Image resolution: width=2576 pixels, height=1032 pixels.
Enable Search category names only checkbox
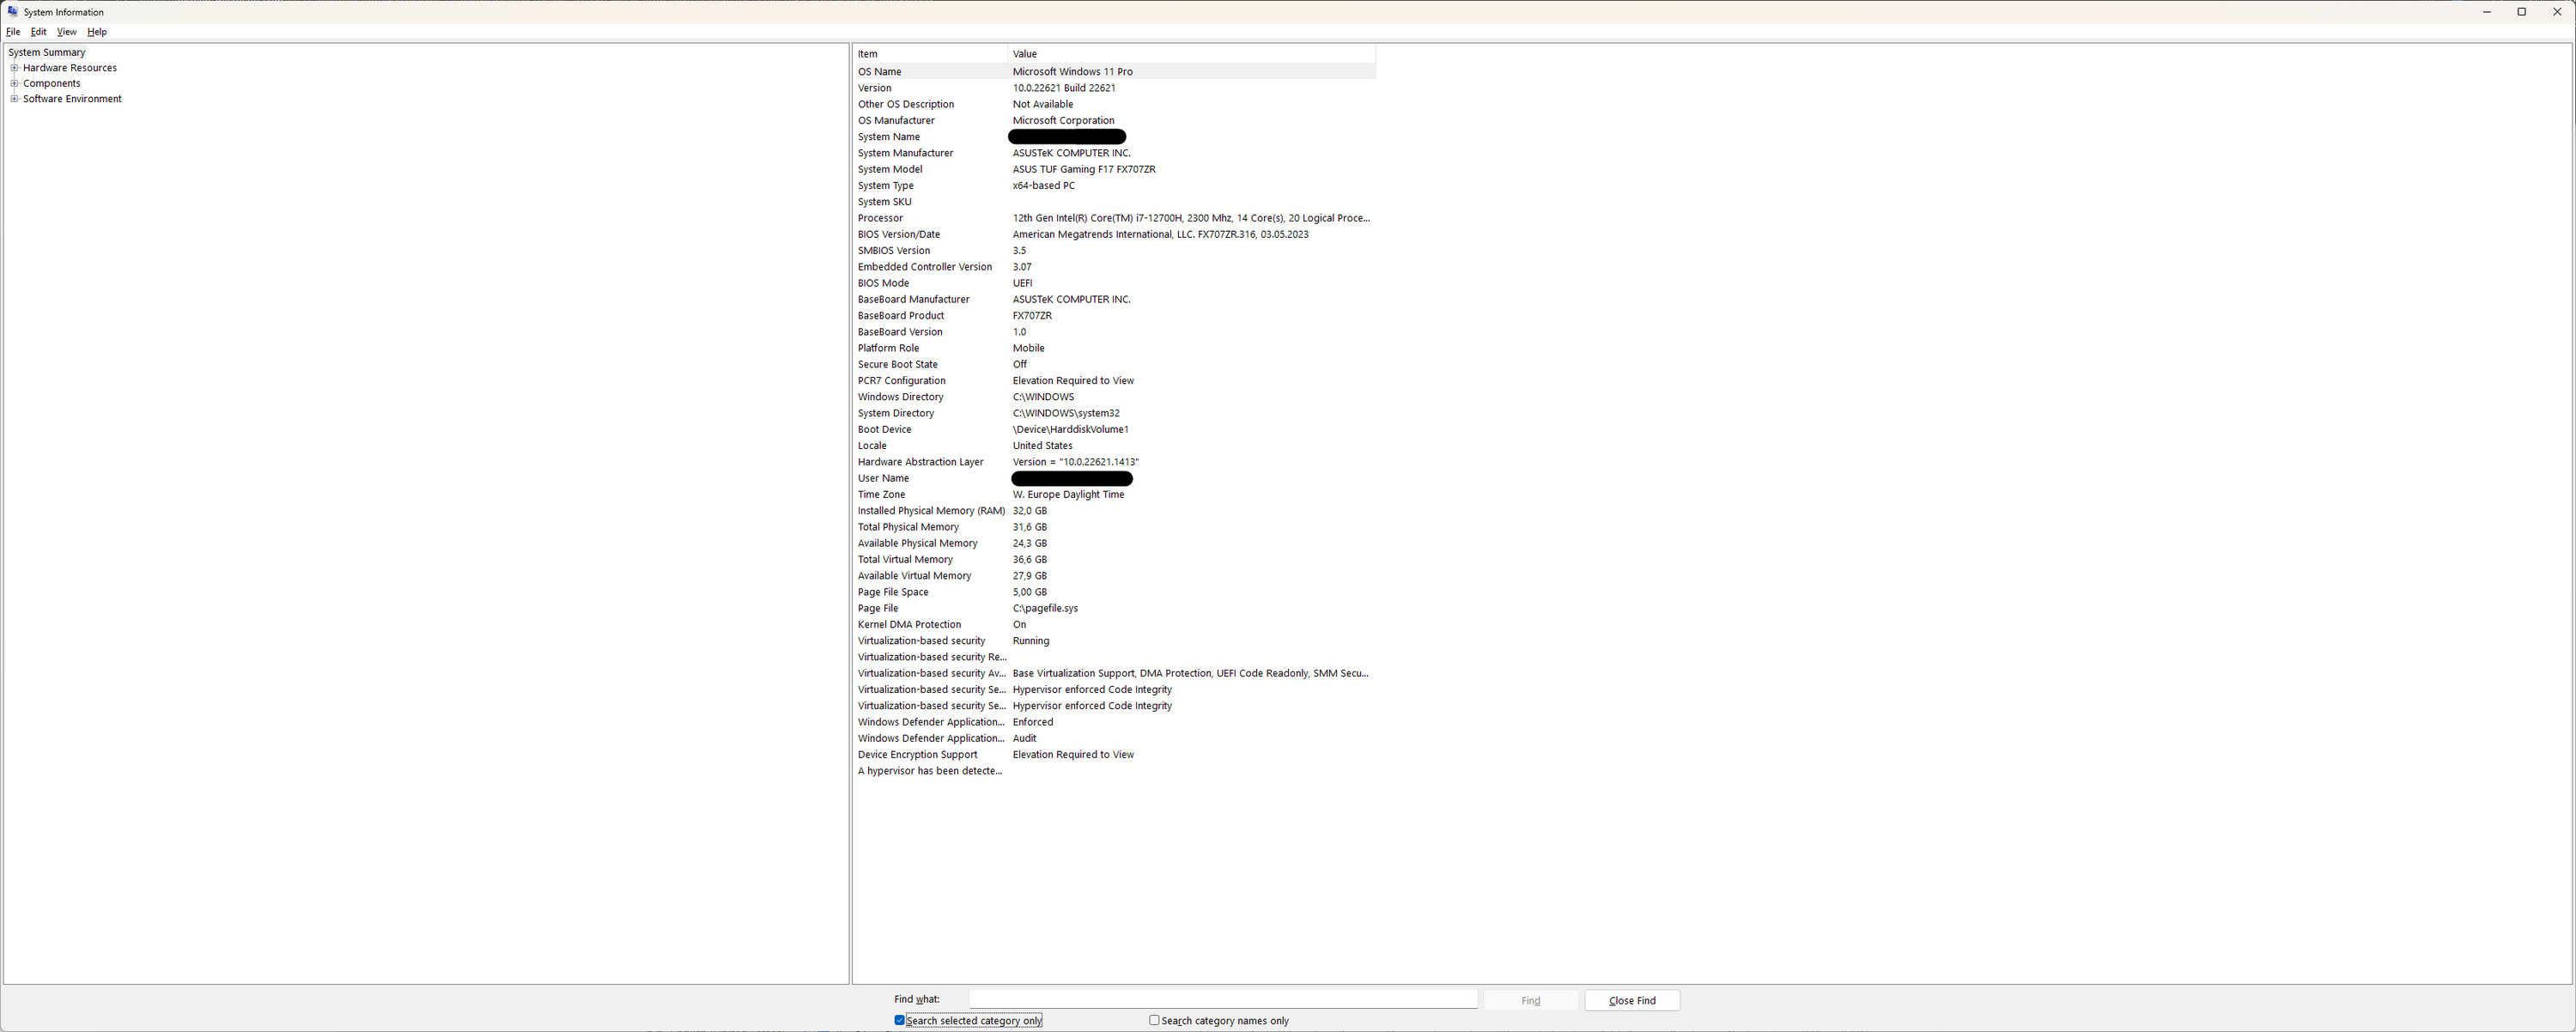pyautogui.click(x=1154, y=1020)
